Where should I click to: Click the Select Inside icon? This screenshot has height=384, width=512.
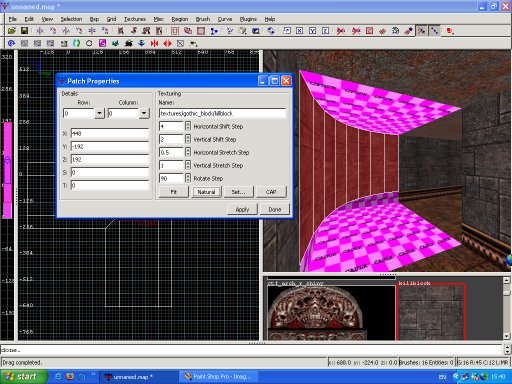point(159,31)
